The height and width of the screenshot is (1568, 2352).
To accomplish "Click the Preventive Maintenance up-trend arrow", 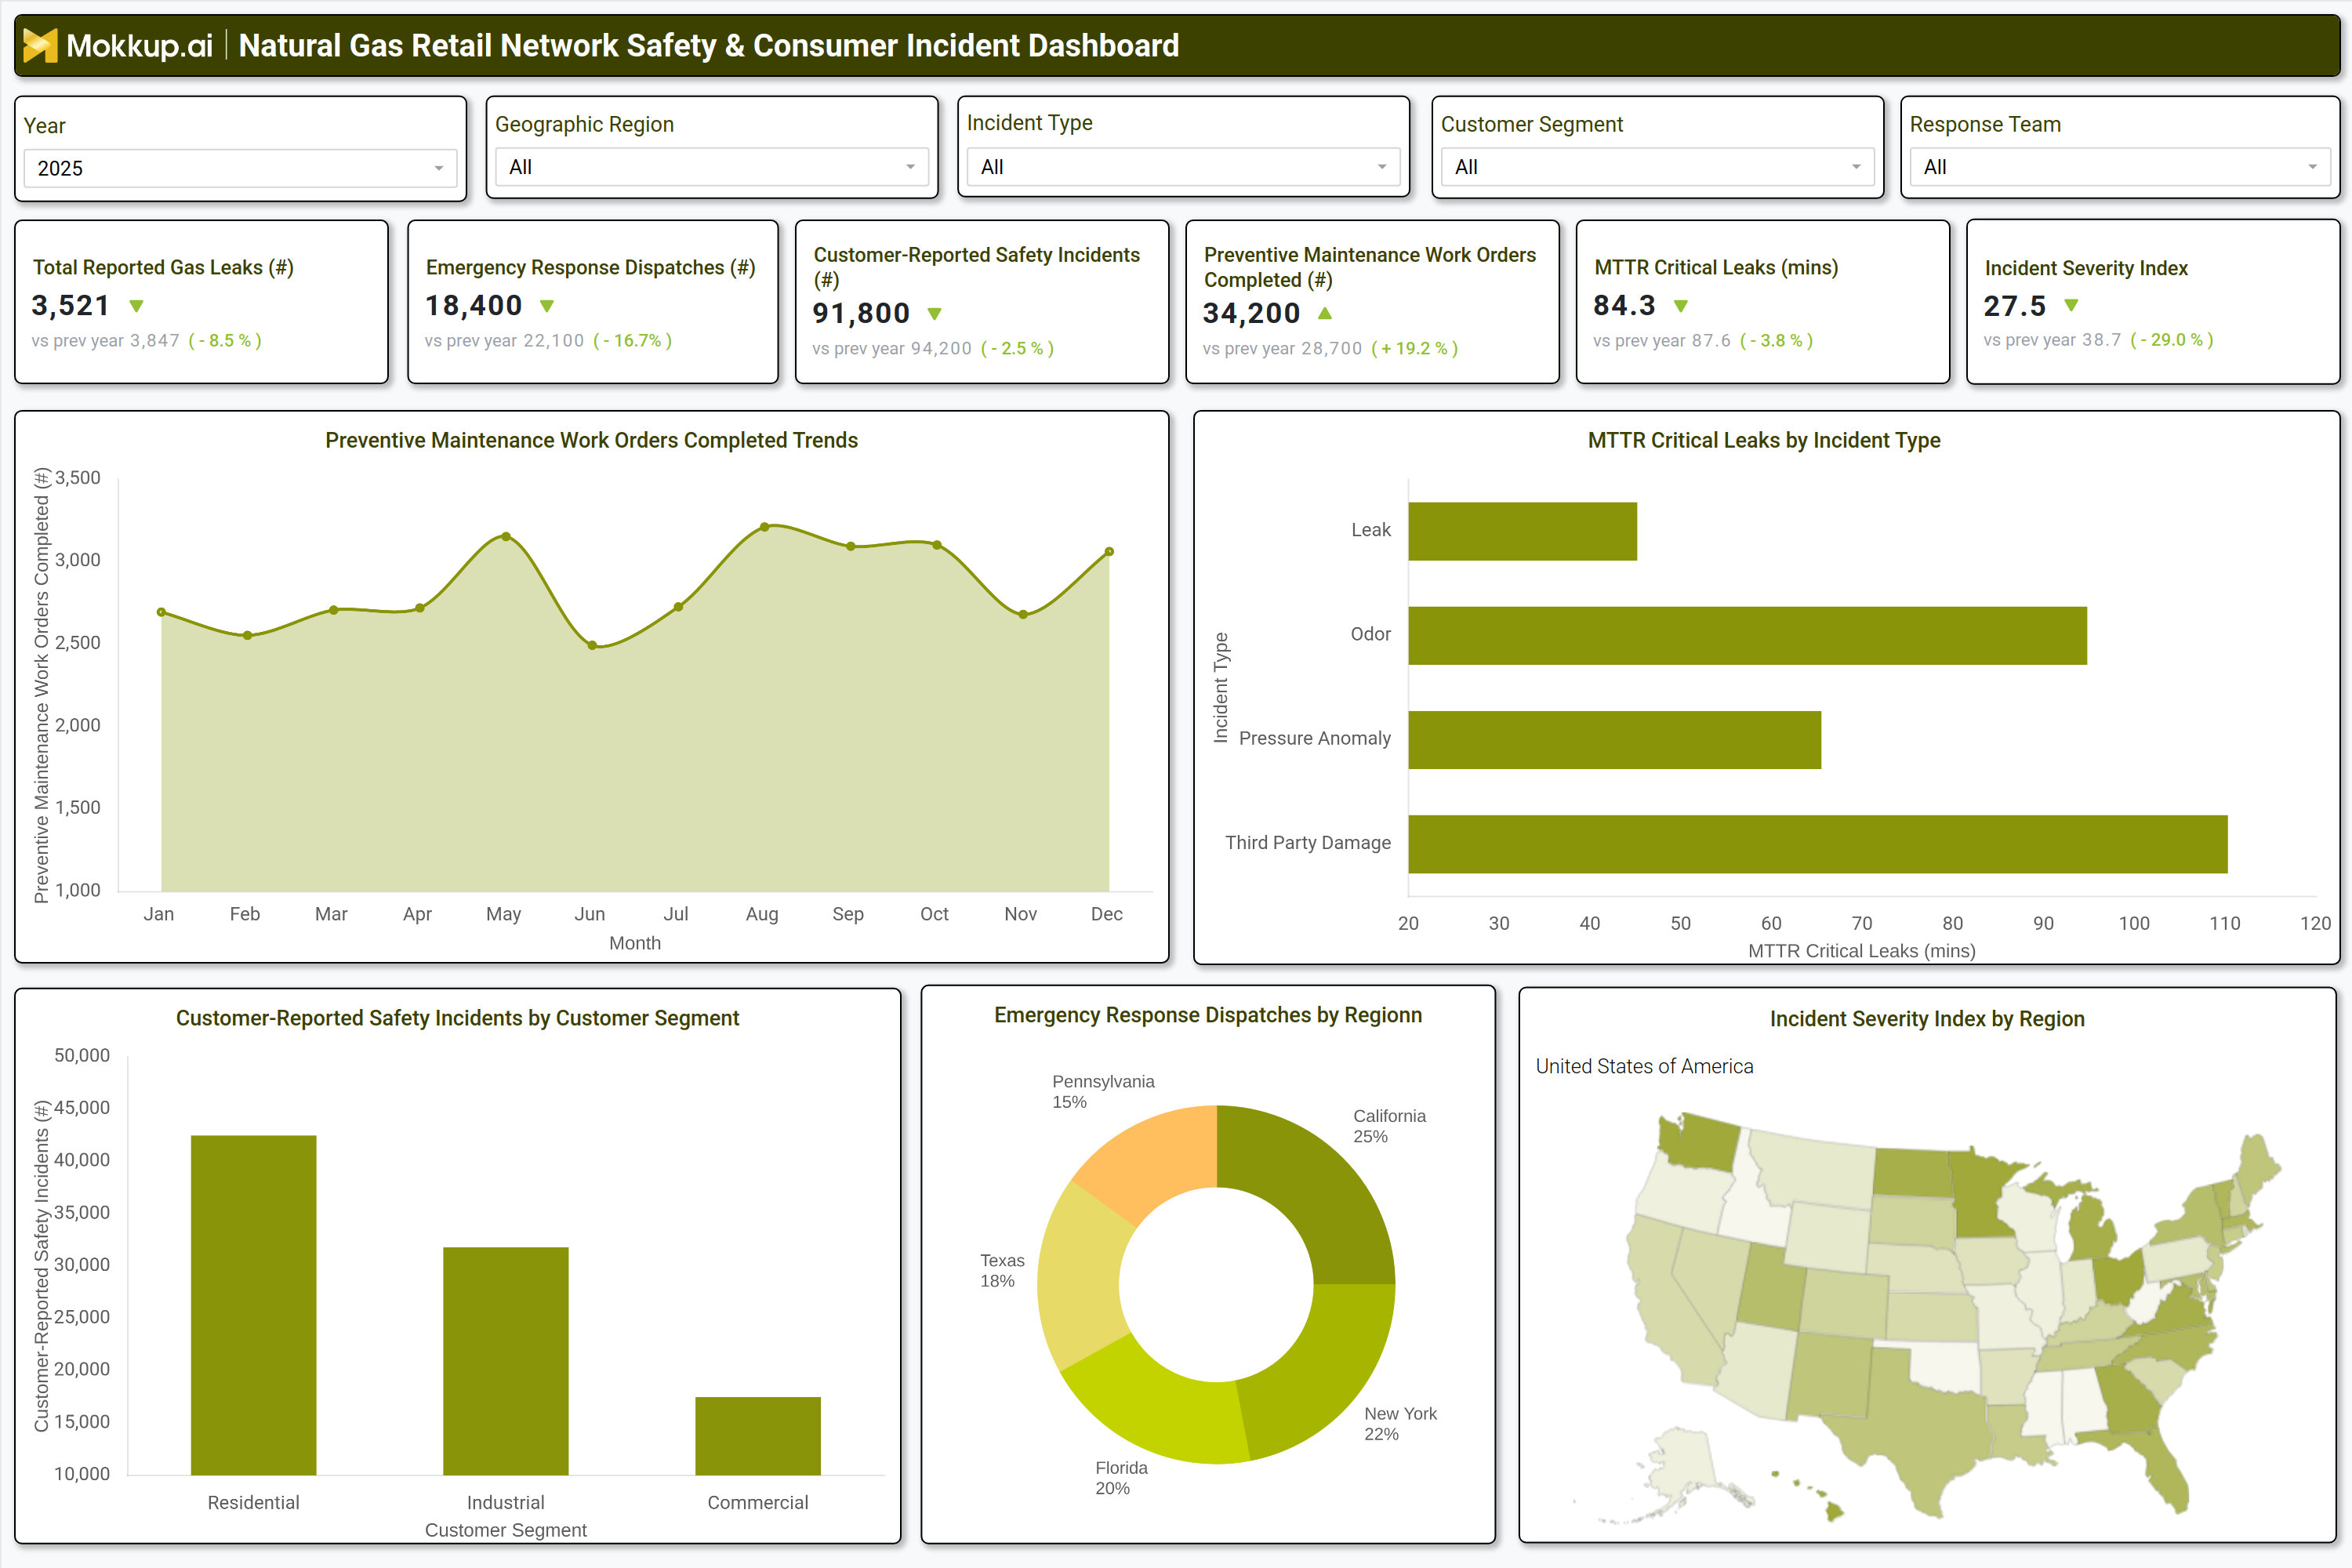I will pyautogui.click(x=1325, y=313).
